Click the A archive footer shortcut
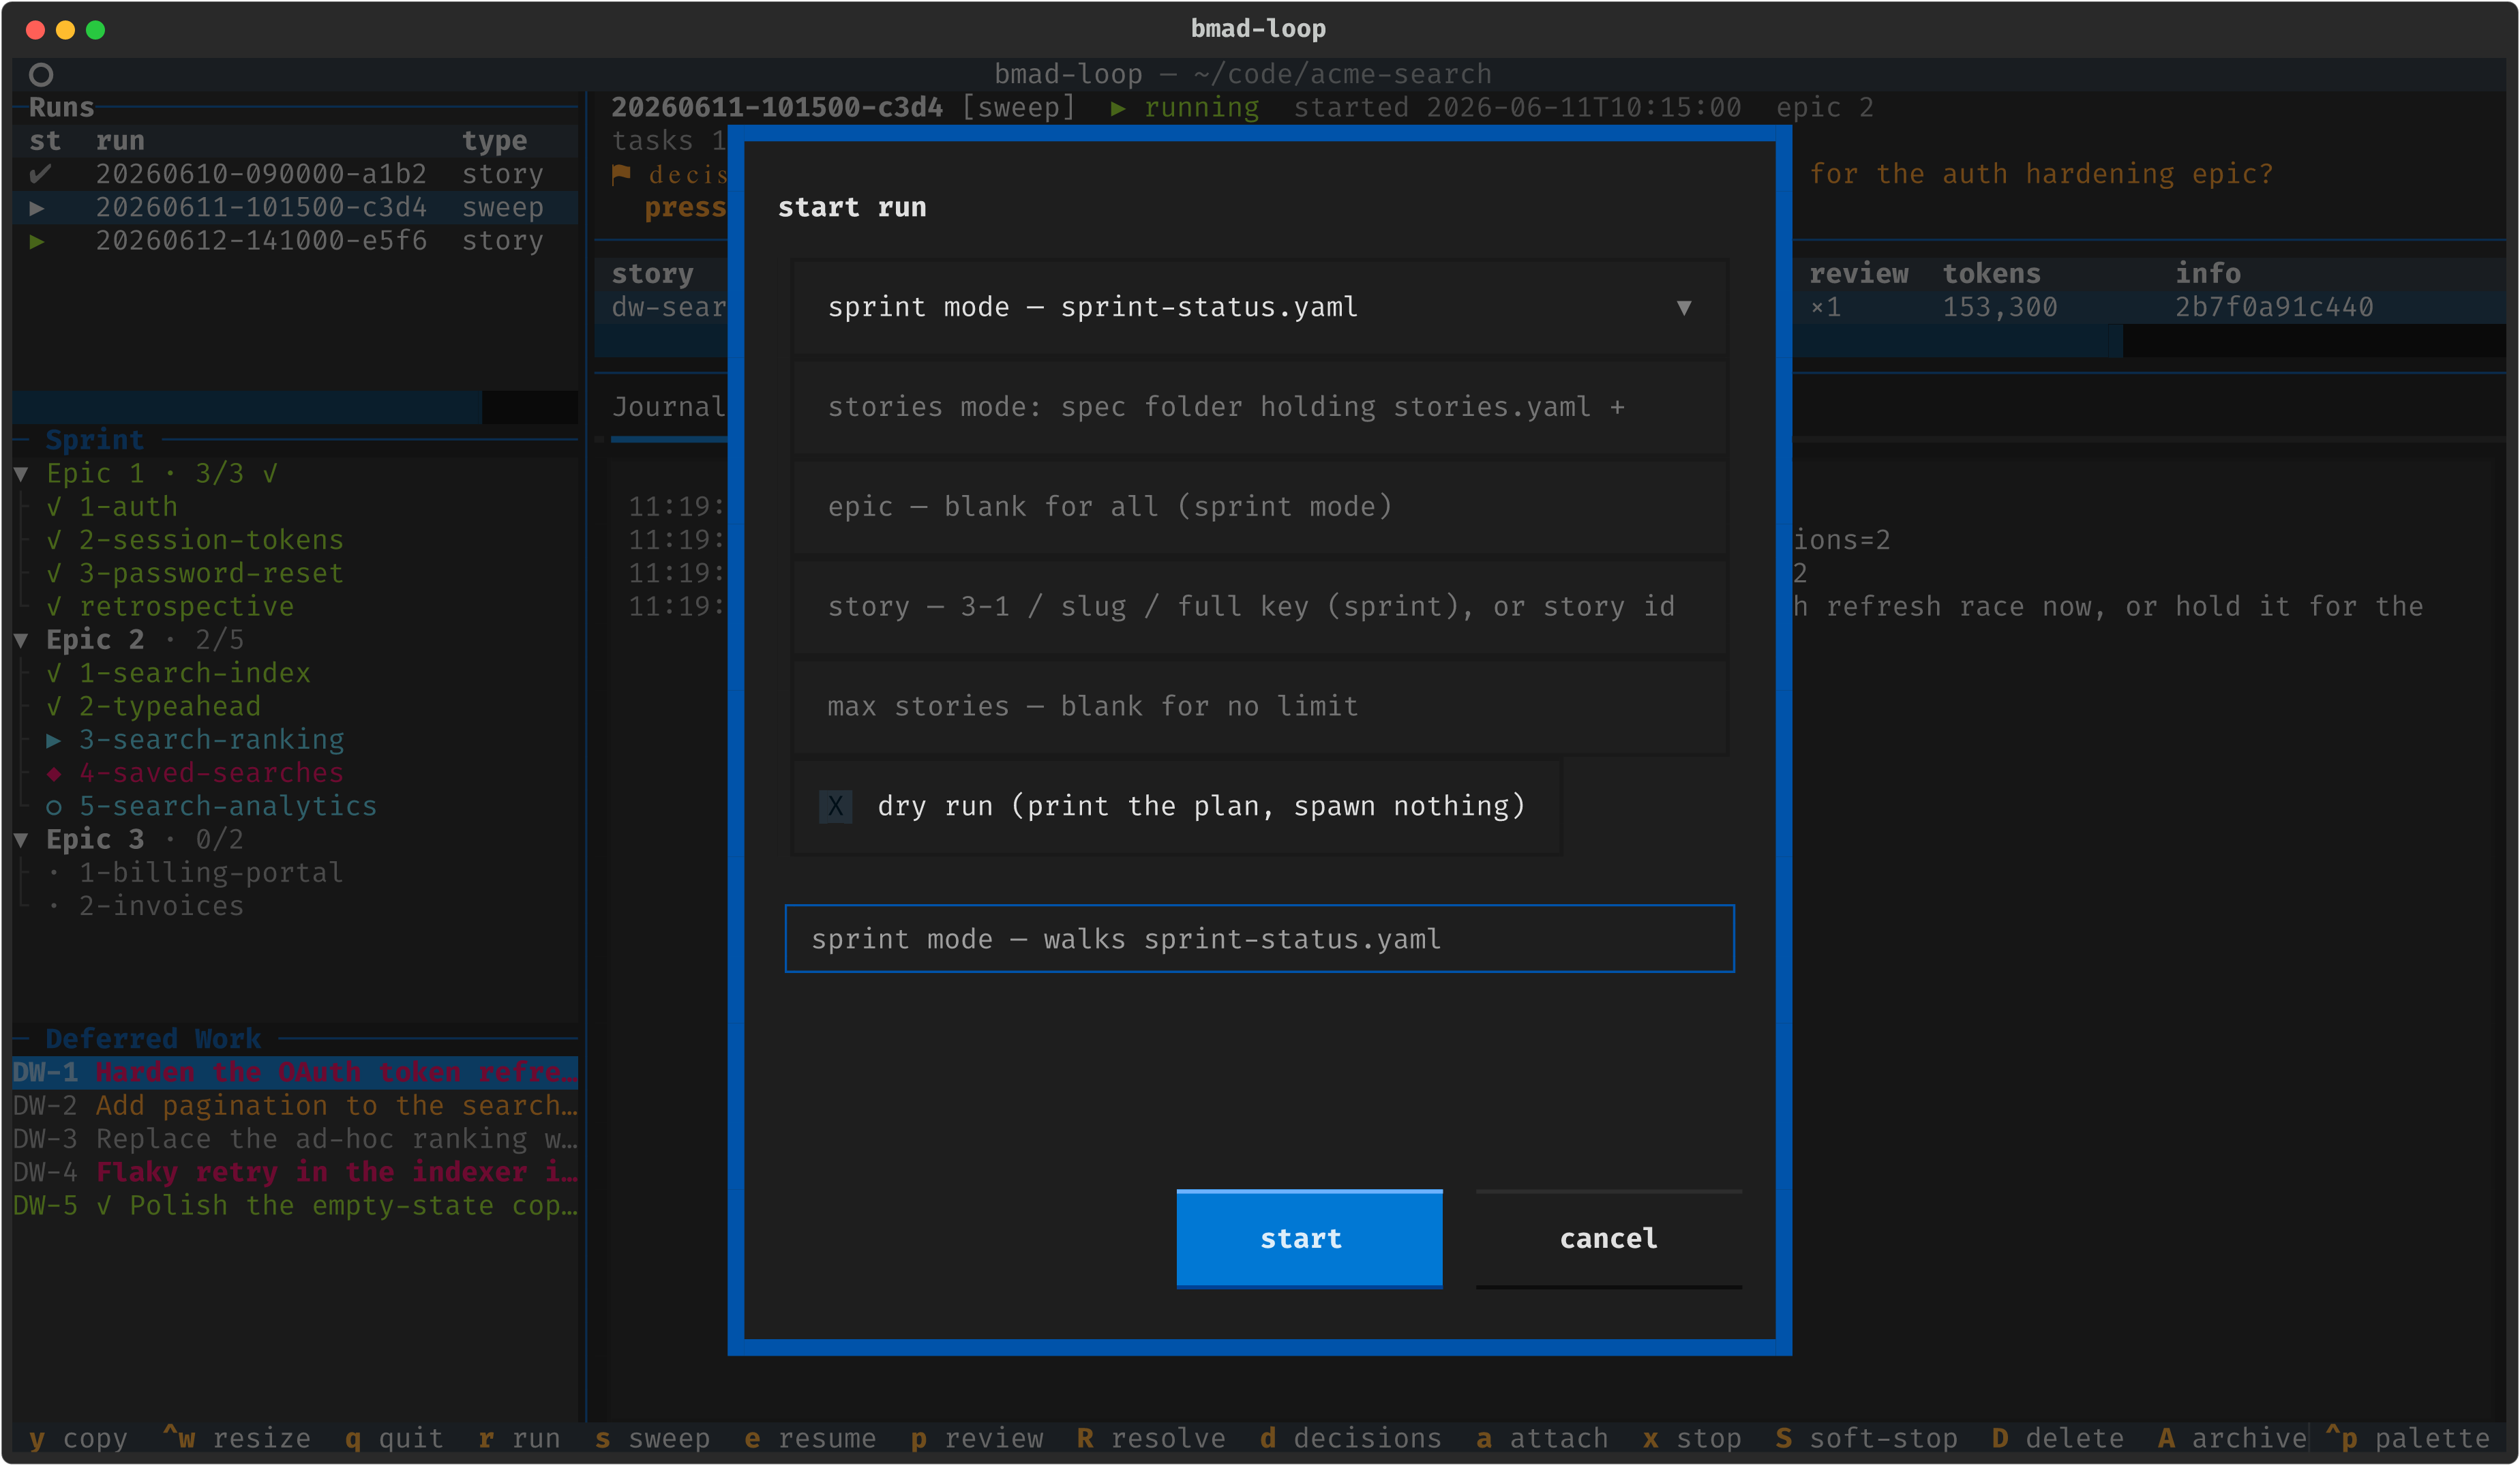The image size is (2520, 1466). pos(2232,1439)
